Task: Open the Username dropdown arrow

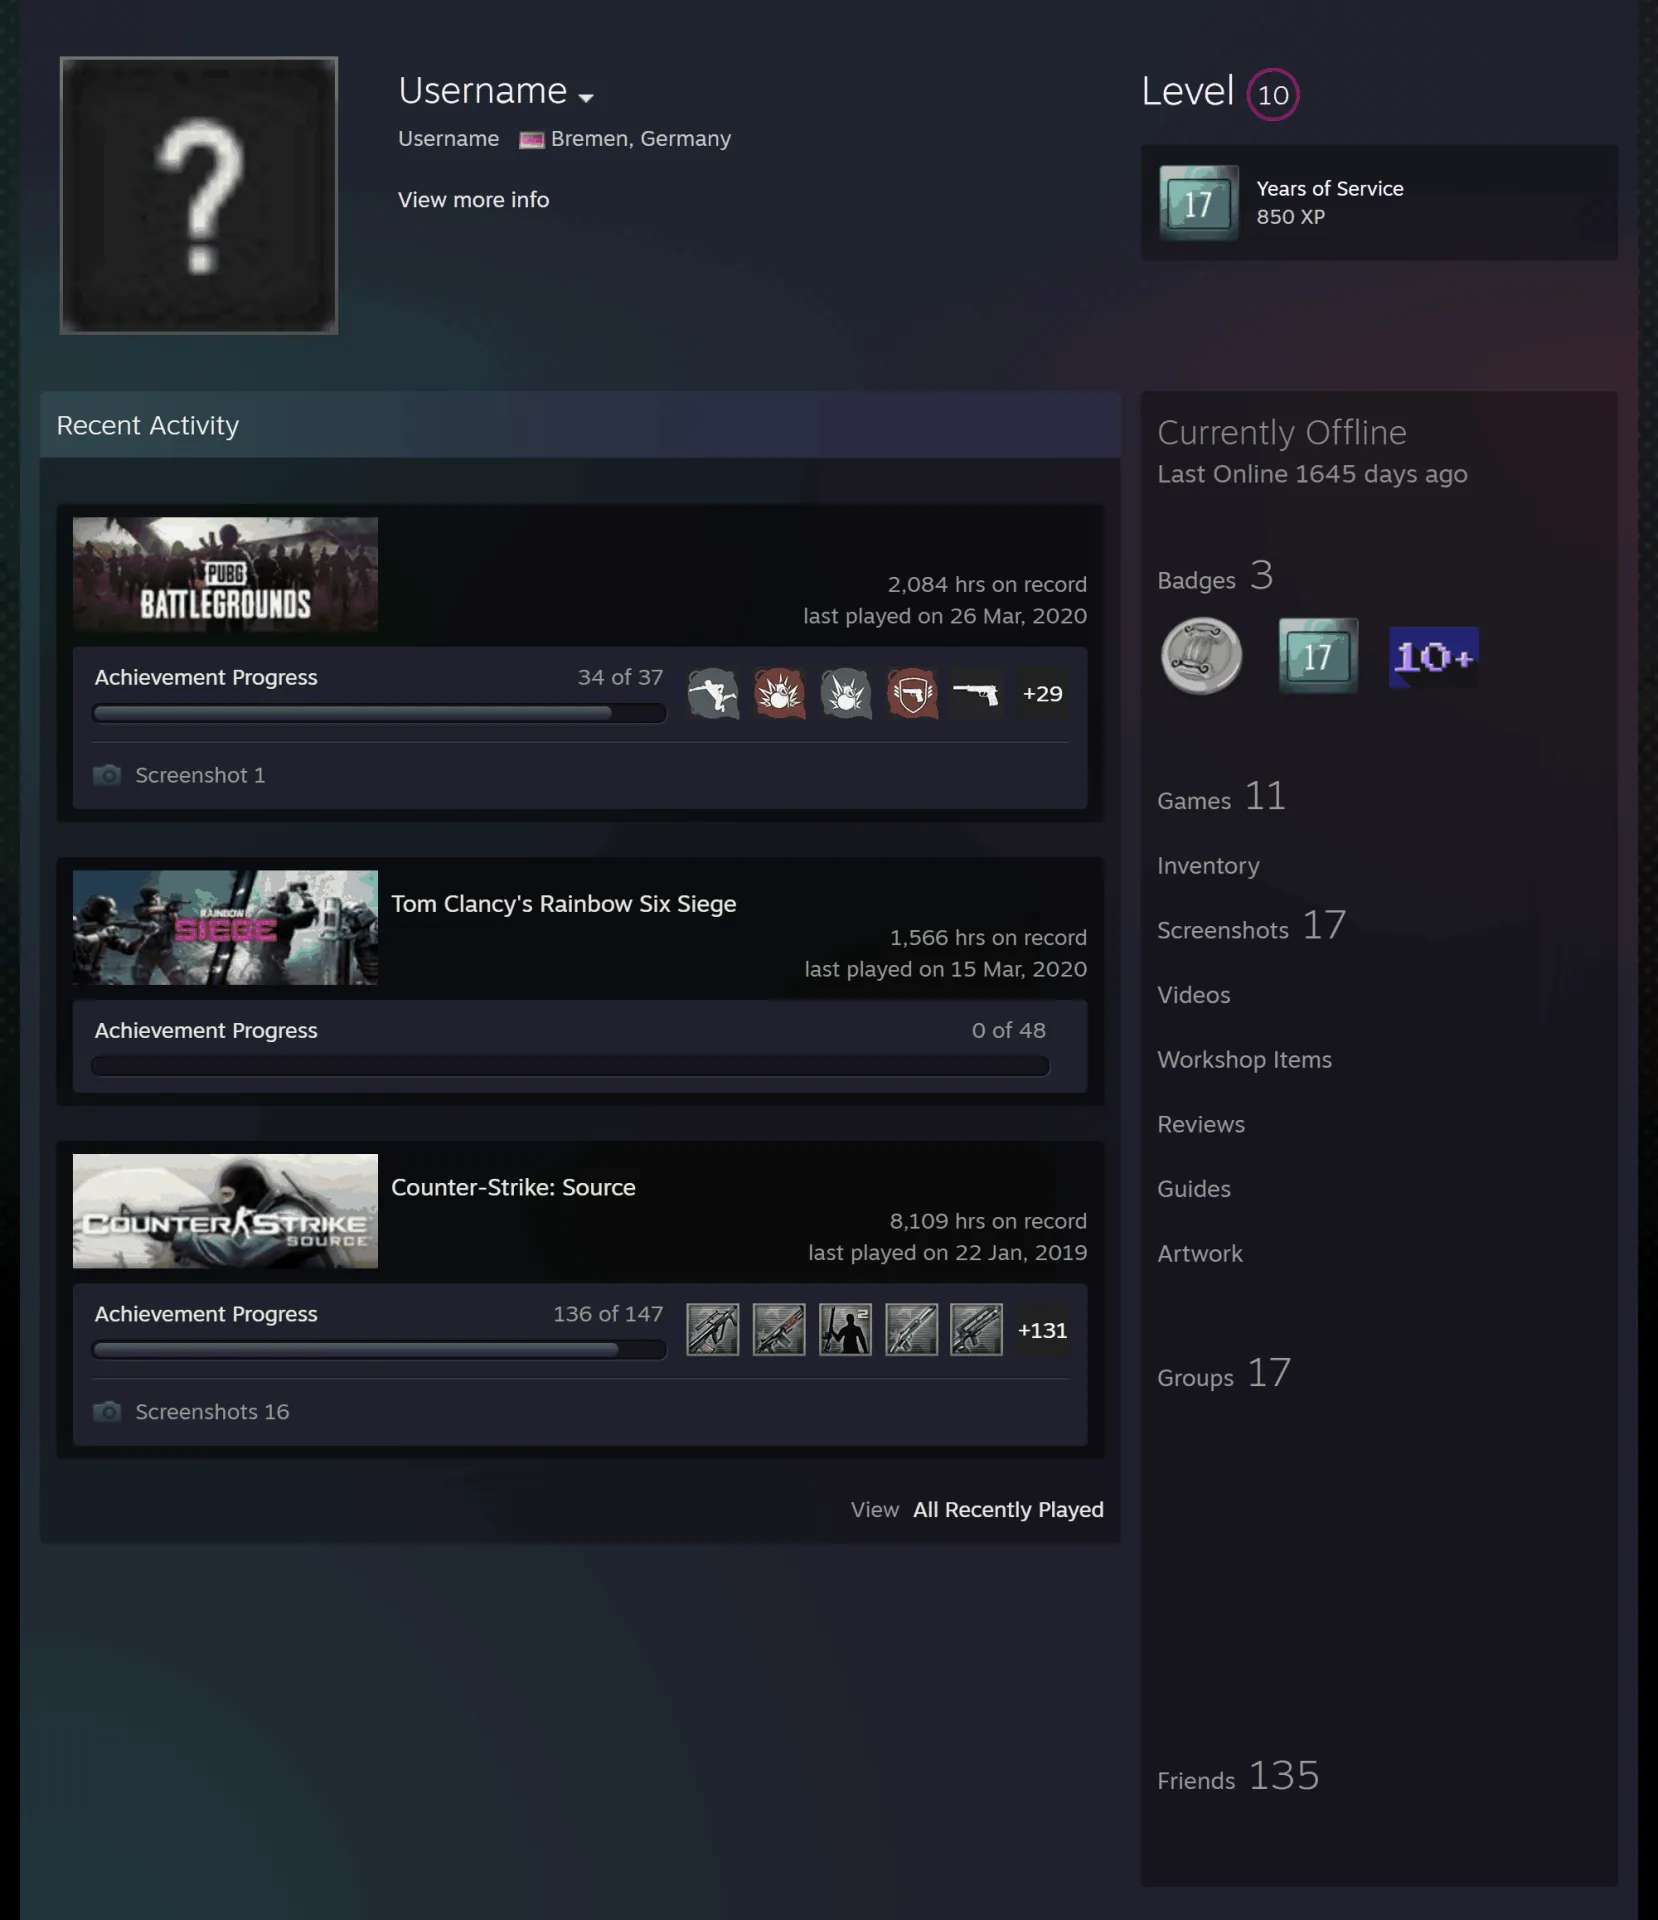Action: click(586, 97)
